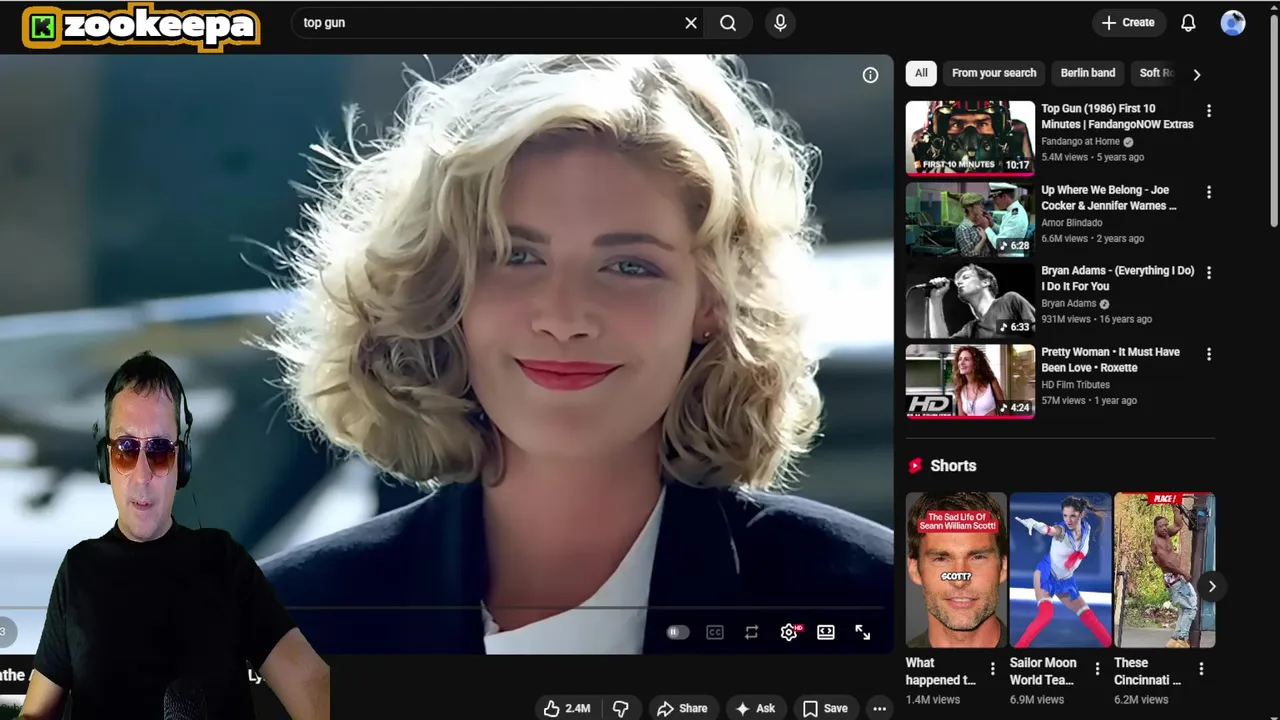Select the Soft Rock chip
The image size is (1280, 720).
click(1156, 73)
